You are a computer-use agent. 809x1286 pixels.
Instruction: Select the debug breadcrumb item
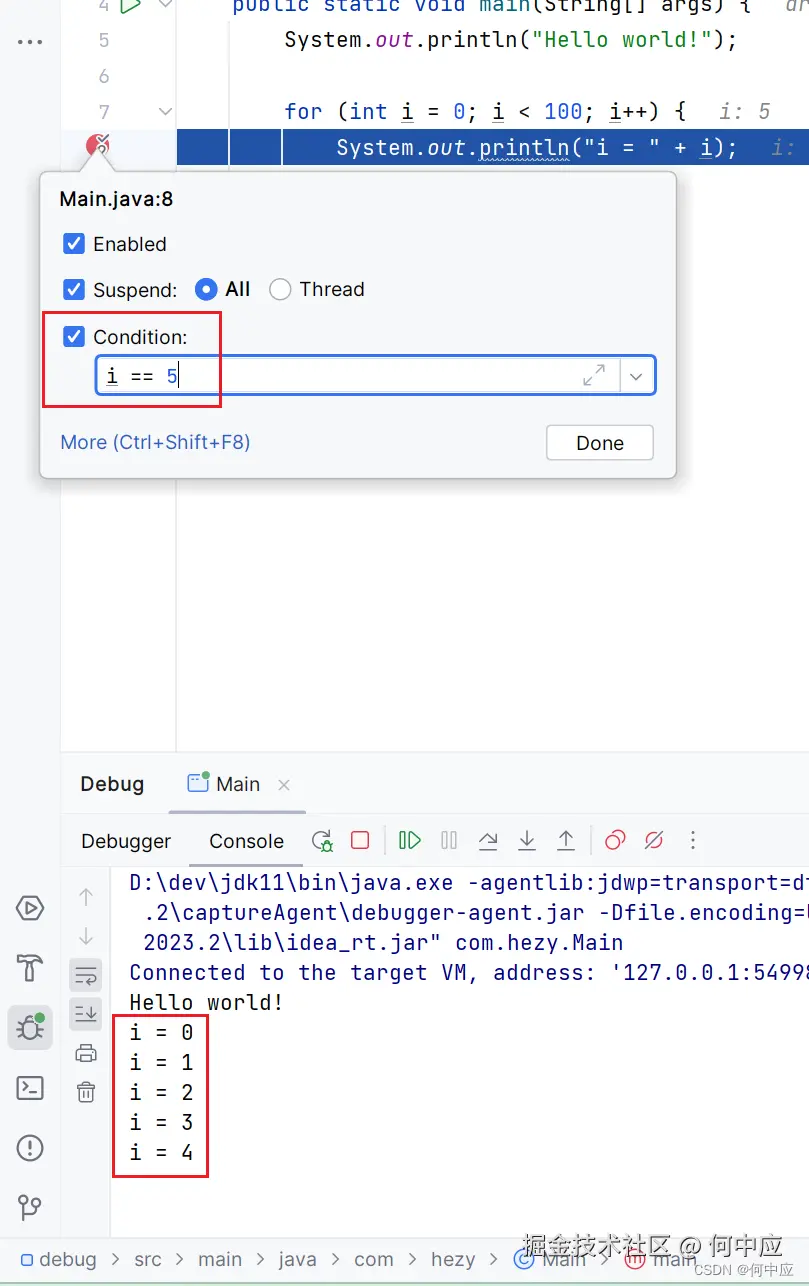point(59,1259)
